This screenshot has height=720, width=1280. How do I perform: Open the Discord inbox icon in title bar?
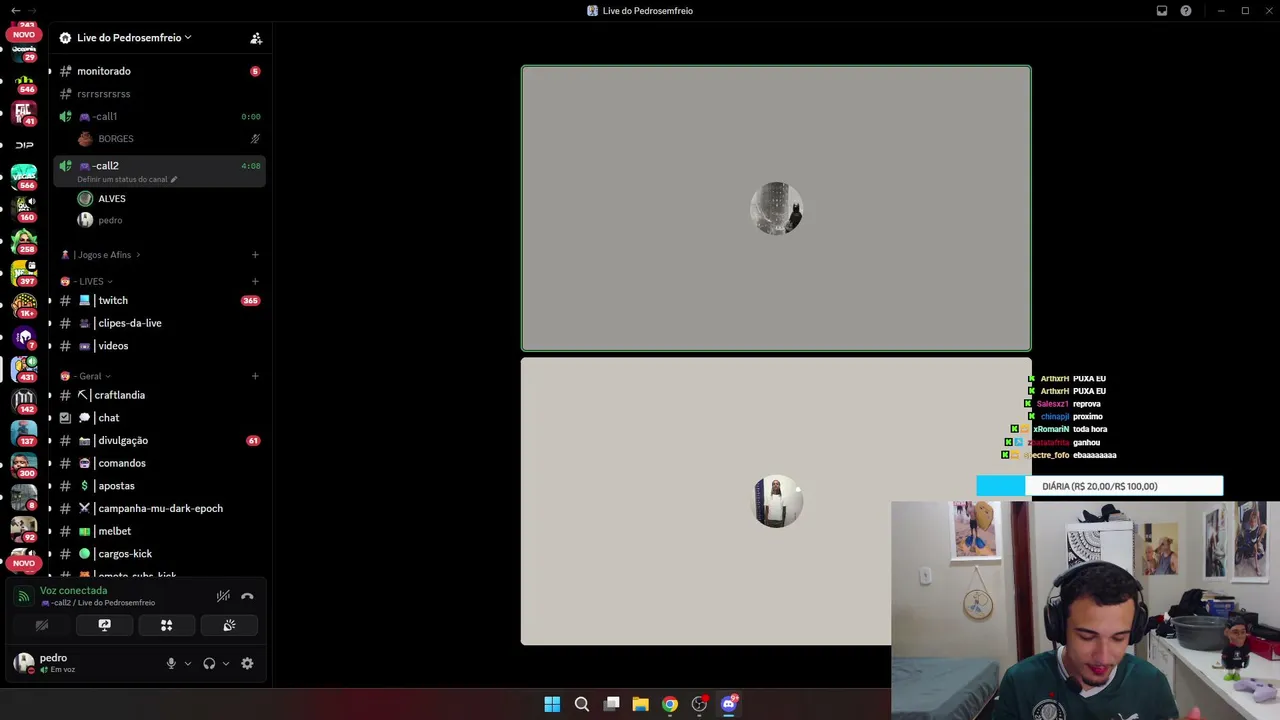(1162, 11)
